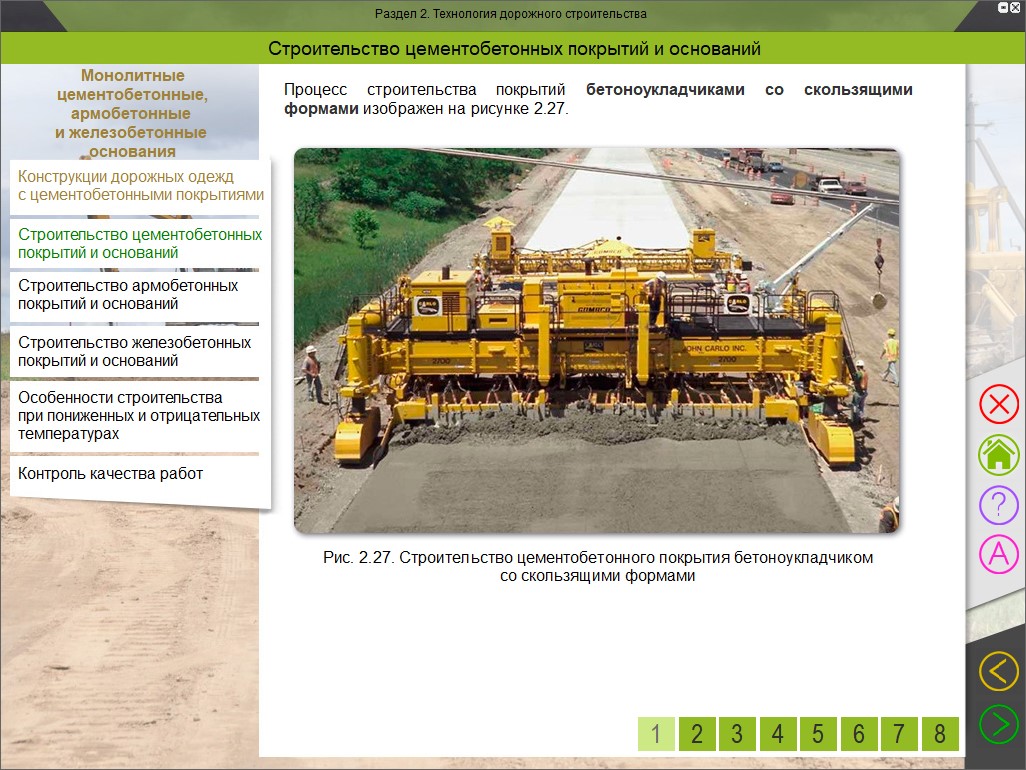Select 'Строительство цементобетонных покрытий' menu item

140,243
